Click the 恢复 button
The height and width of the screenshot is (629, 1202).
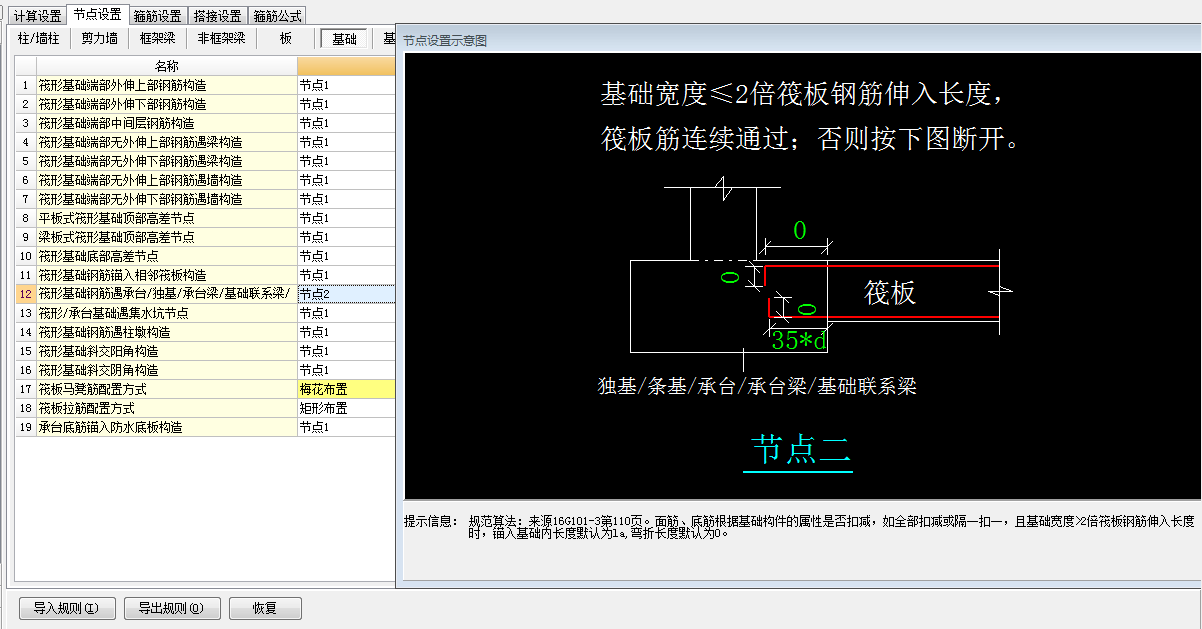(x=265, y=608)
